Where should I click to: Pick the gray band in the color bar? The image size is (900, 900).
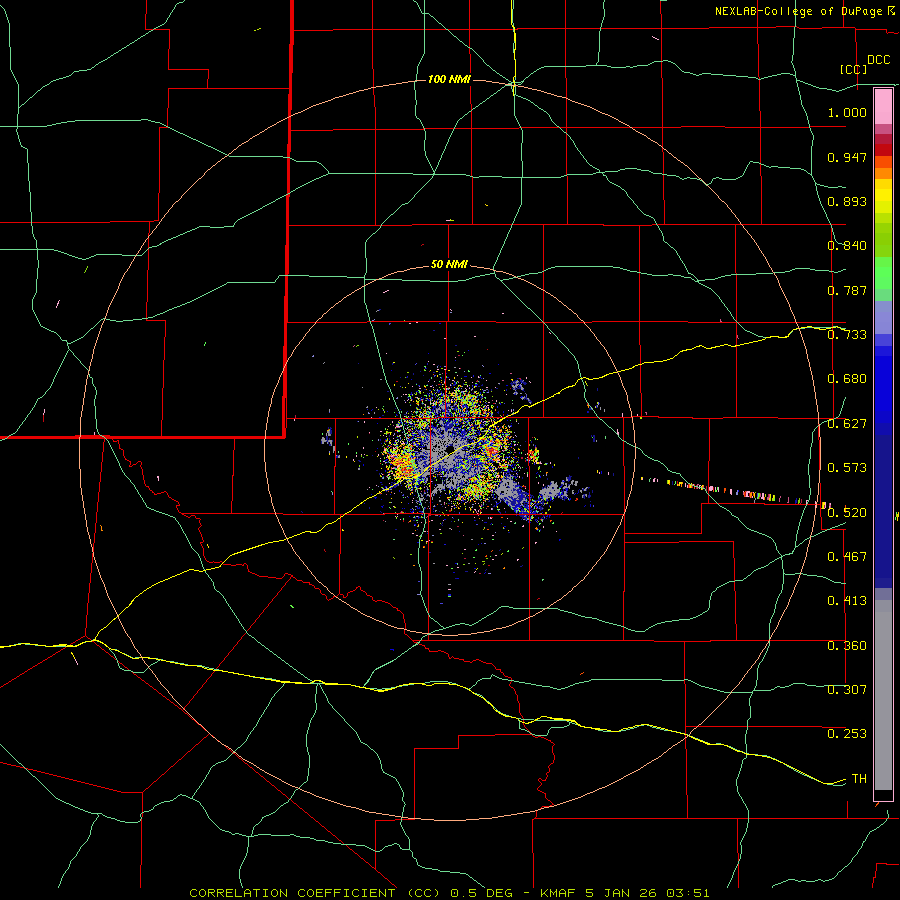coord(883,695)
